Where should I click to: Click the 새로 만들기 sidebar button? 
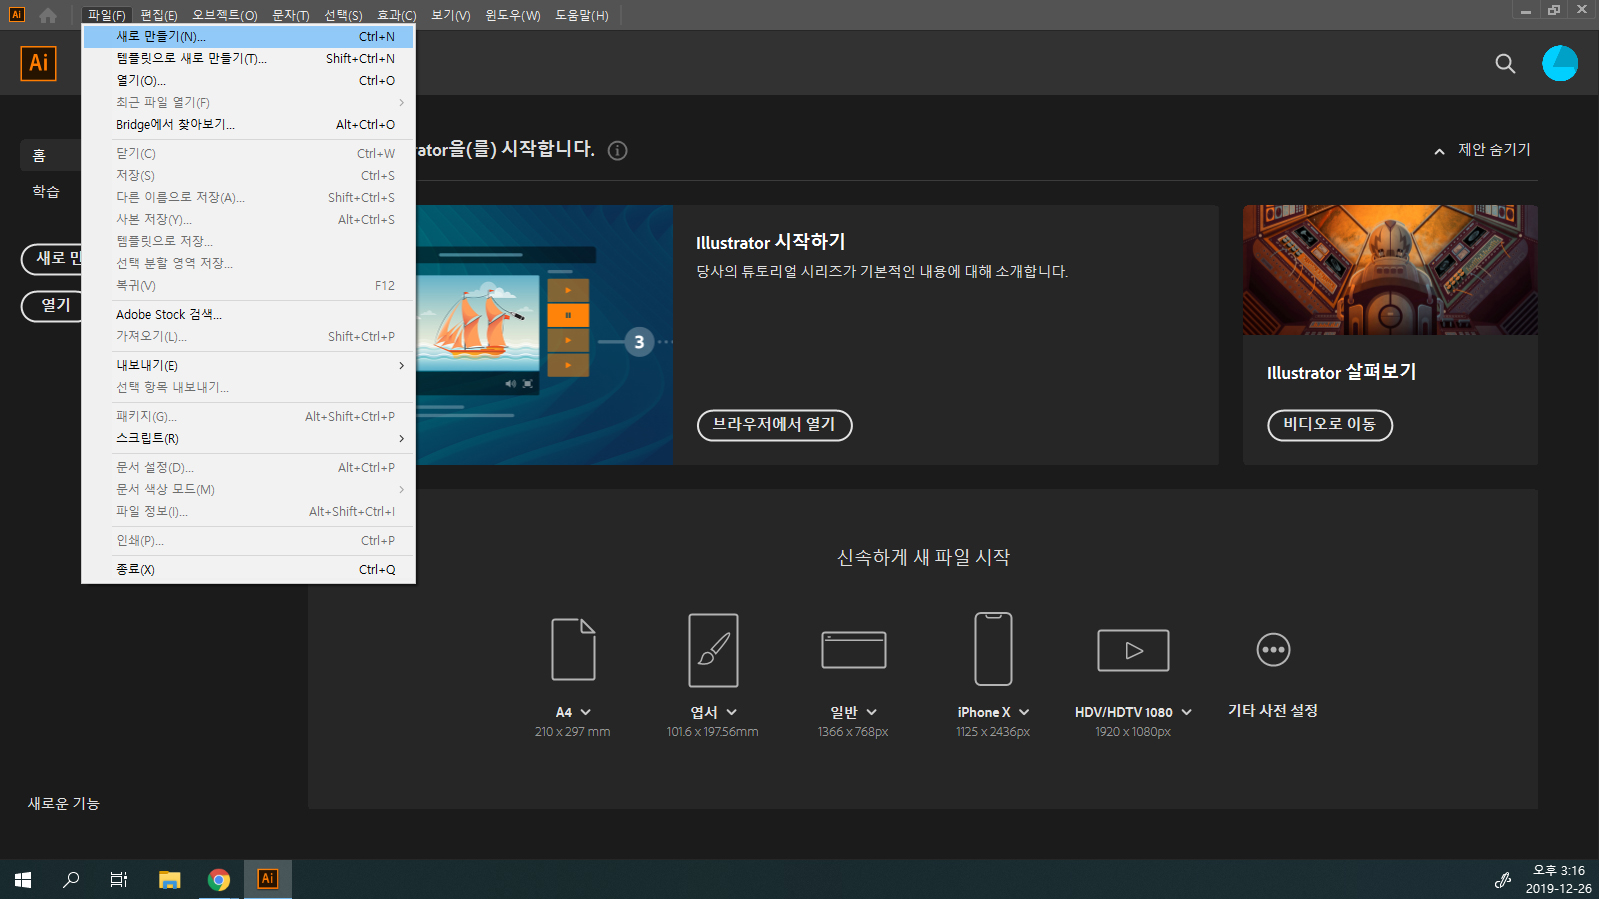tap(52, 259)
